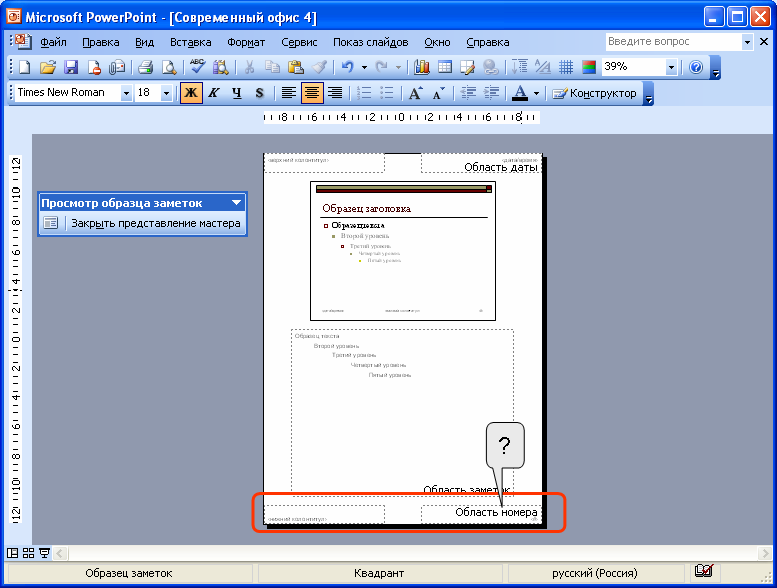
Task: Toggle Show Formatting icon
Action: coord(543,67)
